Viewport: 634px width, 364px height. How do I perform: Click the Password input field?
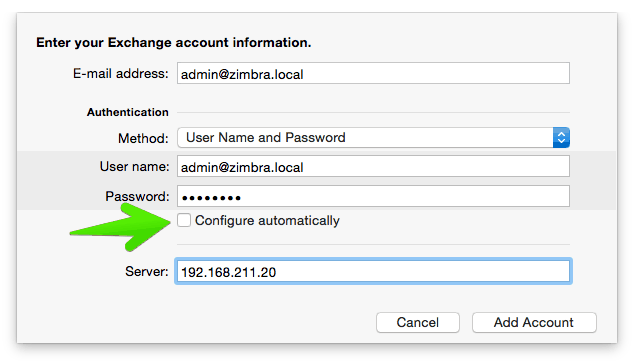click(373, 196)
